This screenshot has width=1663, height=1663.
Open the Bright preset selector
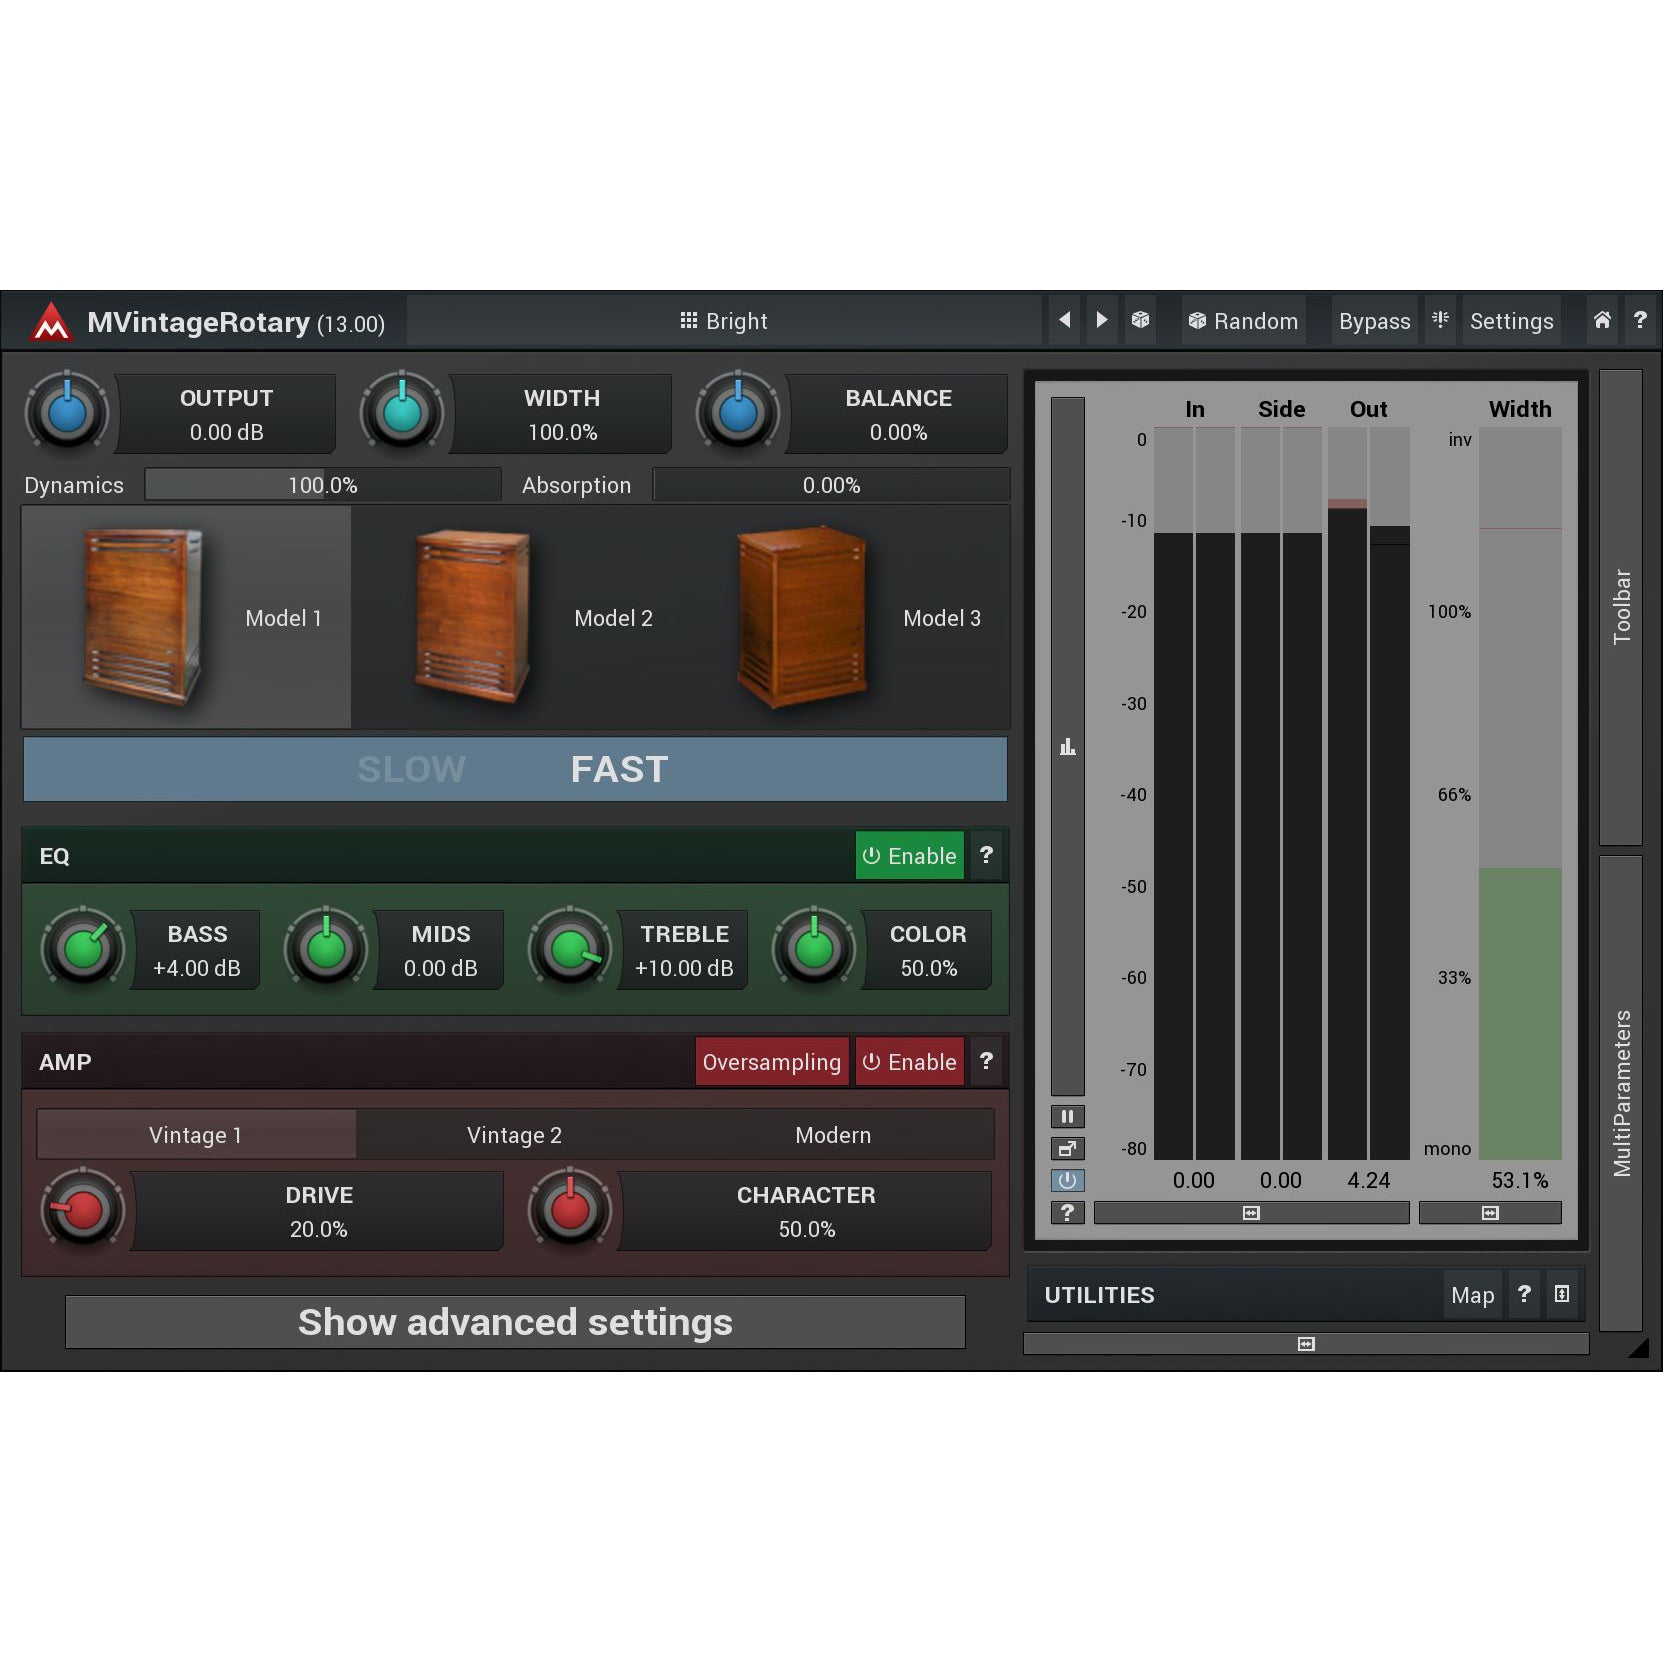tap(724, 321)
